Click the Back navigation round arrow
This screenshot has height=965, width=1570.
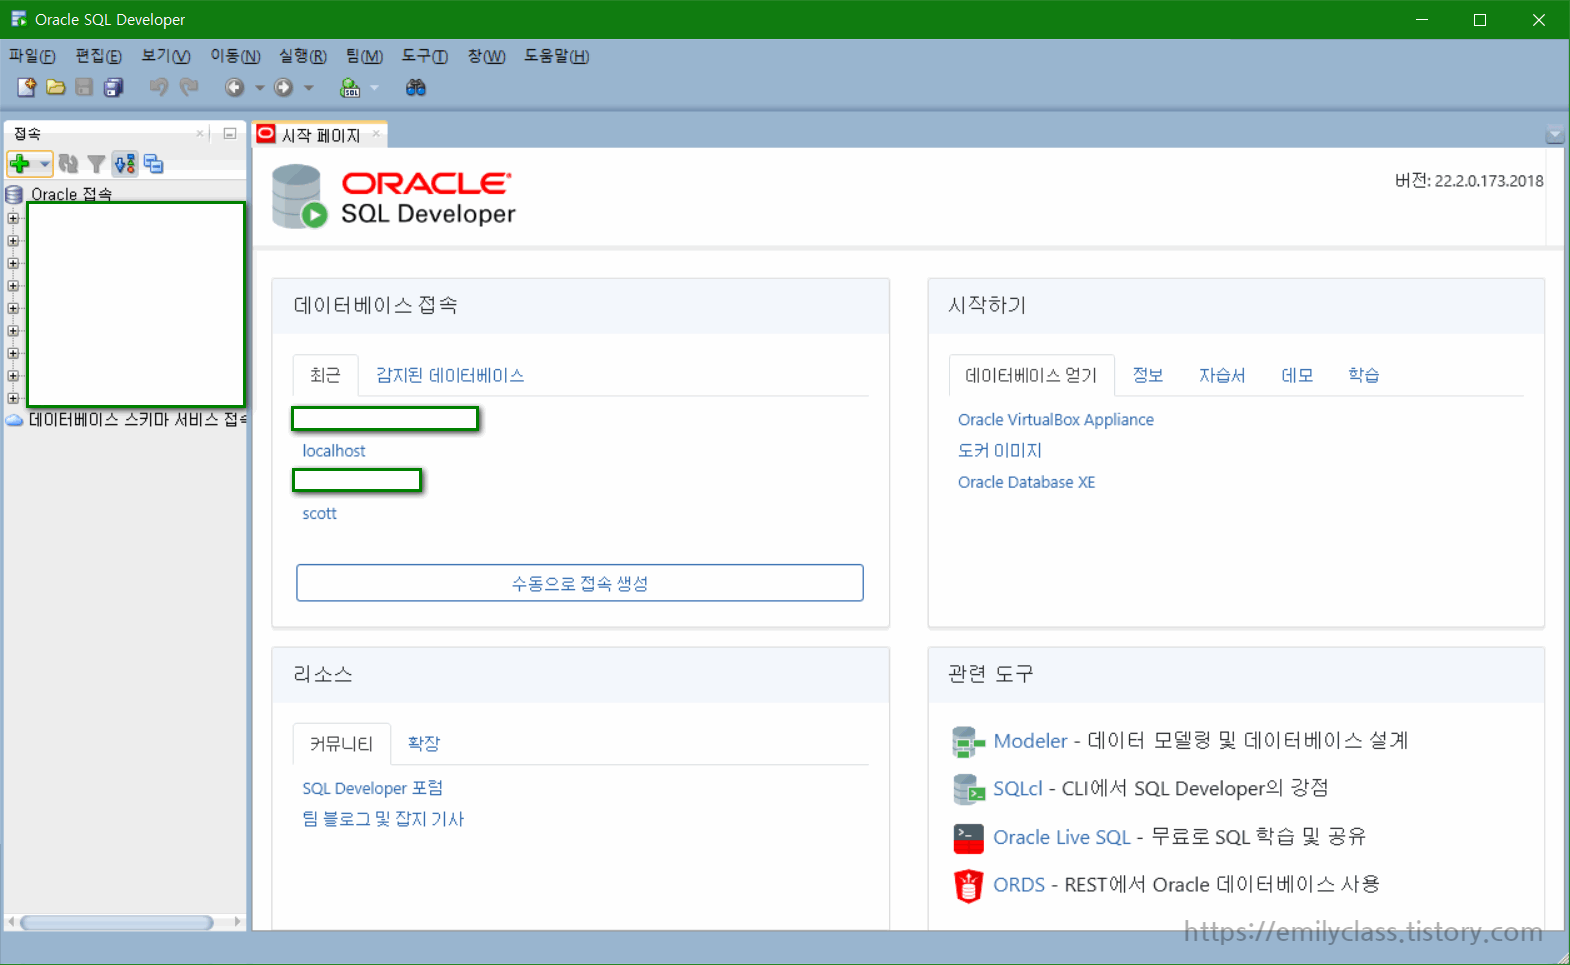234,87
